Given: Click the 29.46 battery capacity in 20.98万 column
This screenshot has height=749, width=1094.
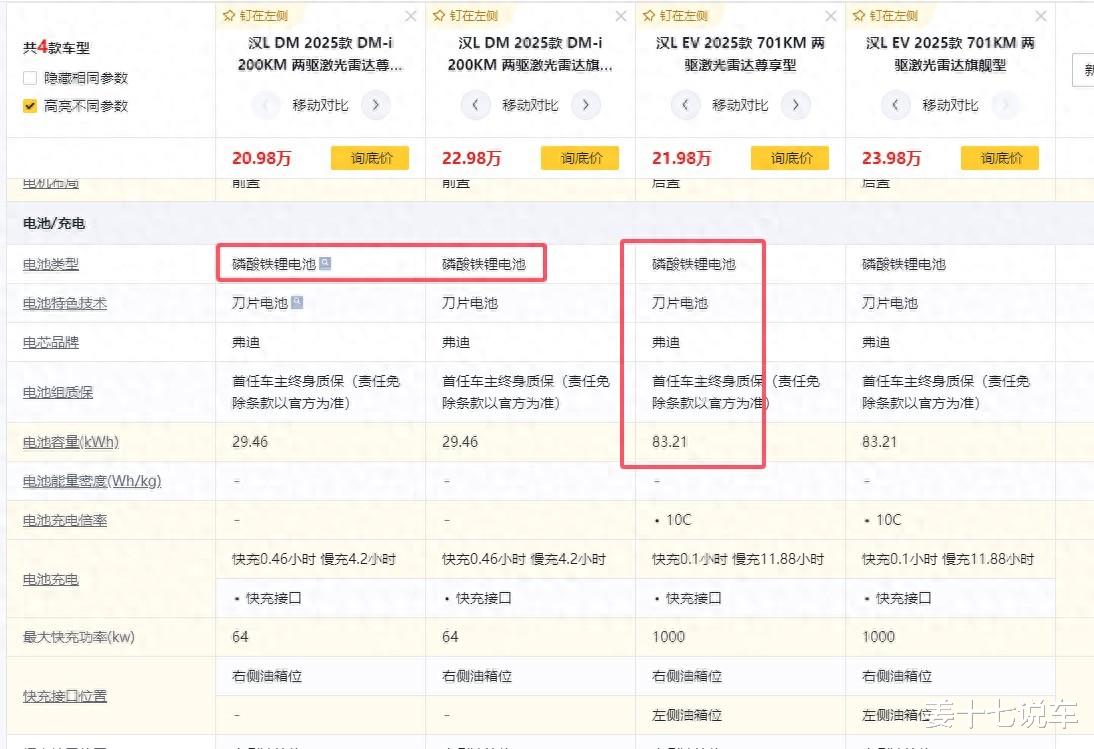Looking at the screenshot, I should point(250,441).
